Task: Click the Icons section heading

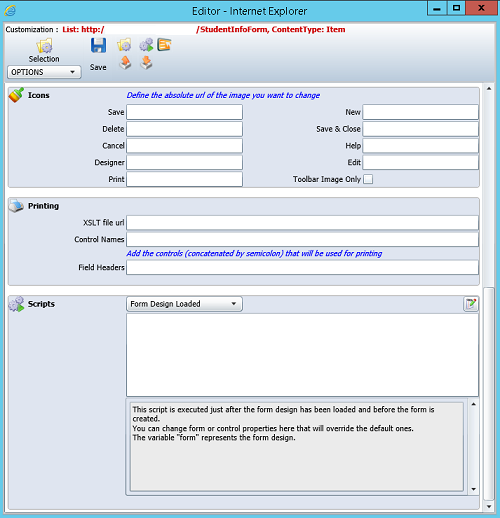Action: tap(39, 95)
